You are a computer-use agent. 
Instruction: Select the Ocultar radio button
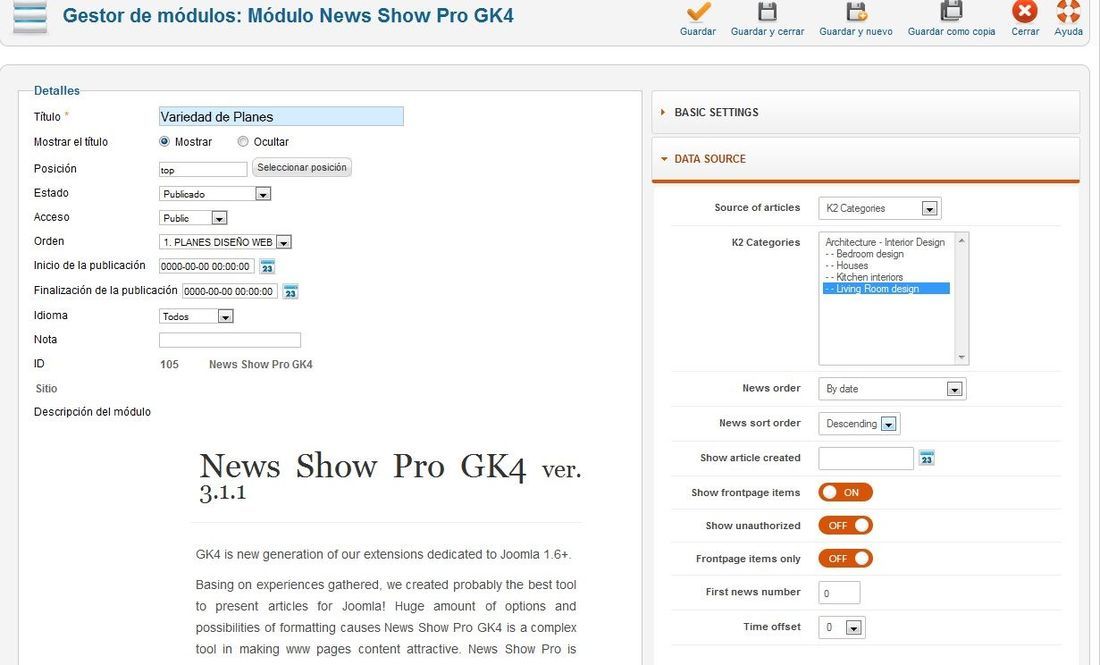(243, 142)
